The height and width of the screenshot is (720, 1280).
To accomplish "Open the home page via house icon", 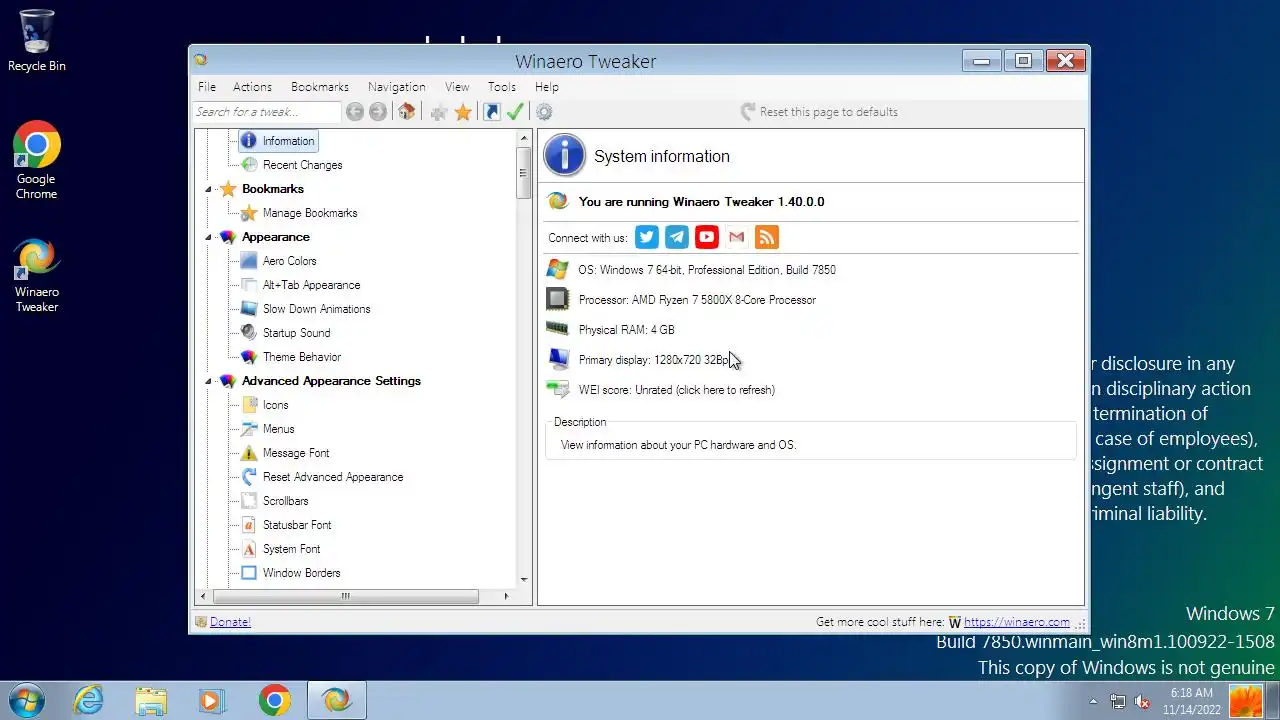I will pyautogui.click(x=406, y=112).
